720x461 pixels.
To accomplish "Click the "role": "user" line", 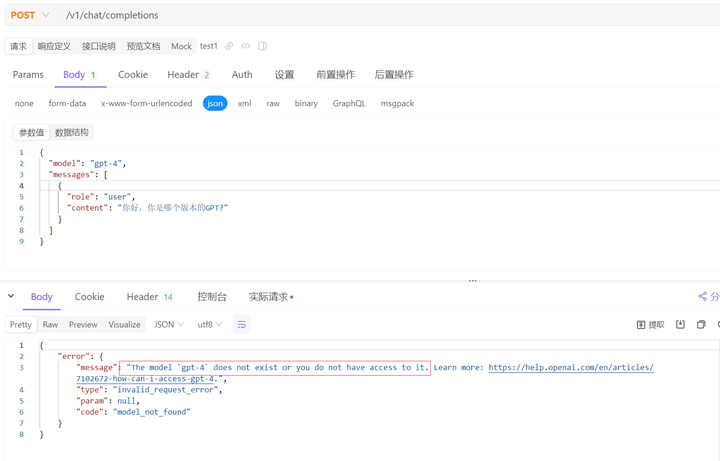I will [x=101, y=197].
